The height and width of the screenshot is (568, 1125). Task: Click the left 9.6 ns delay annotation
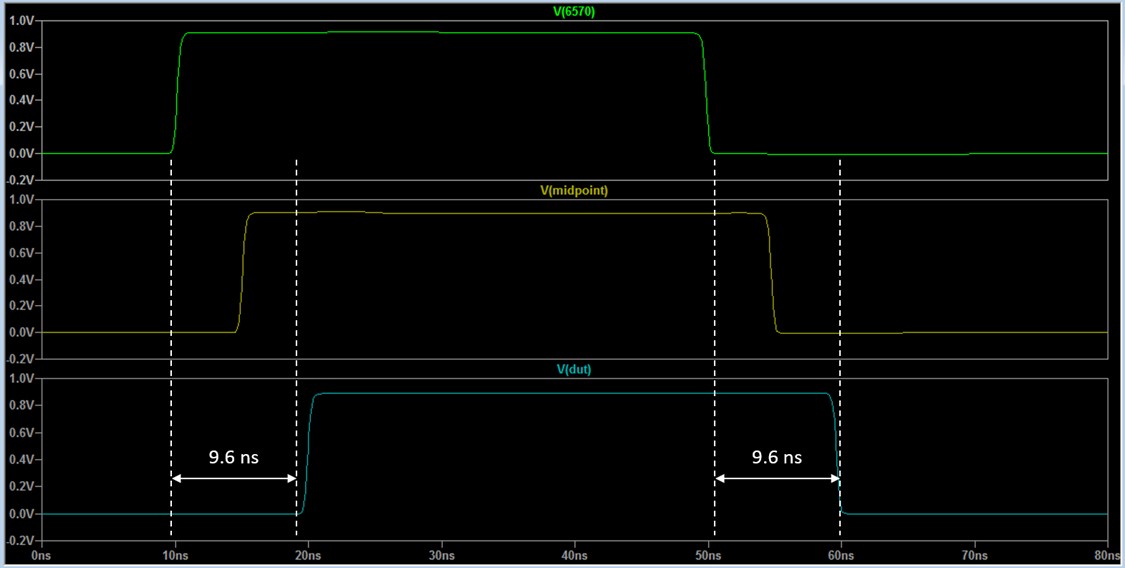[233, 457]
